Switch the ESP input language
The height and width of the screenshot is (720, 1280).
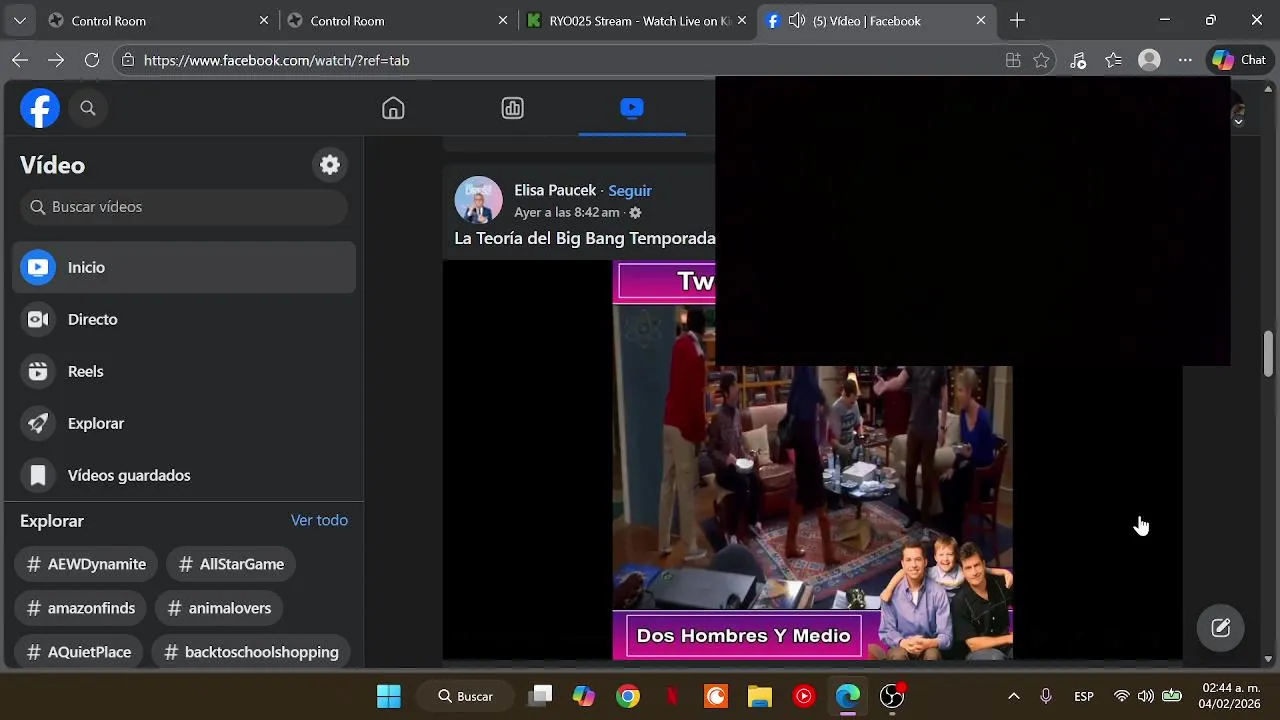[1084, 696]
